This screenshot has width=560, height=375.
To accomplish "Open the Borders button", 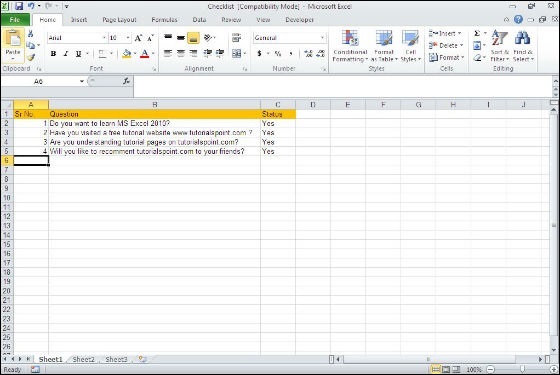I will [x=102, y=54].
